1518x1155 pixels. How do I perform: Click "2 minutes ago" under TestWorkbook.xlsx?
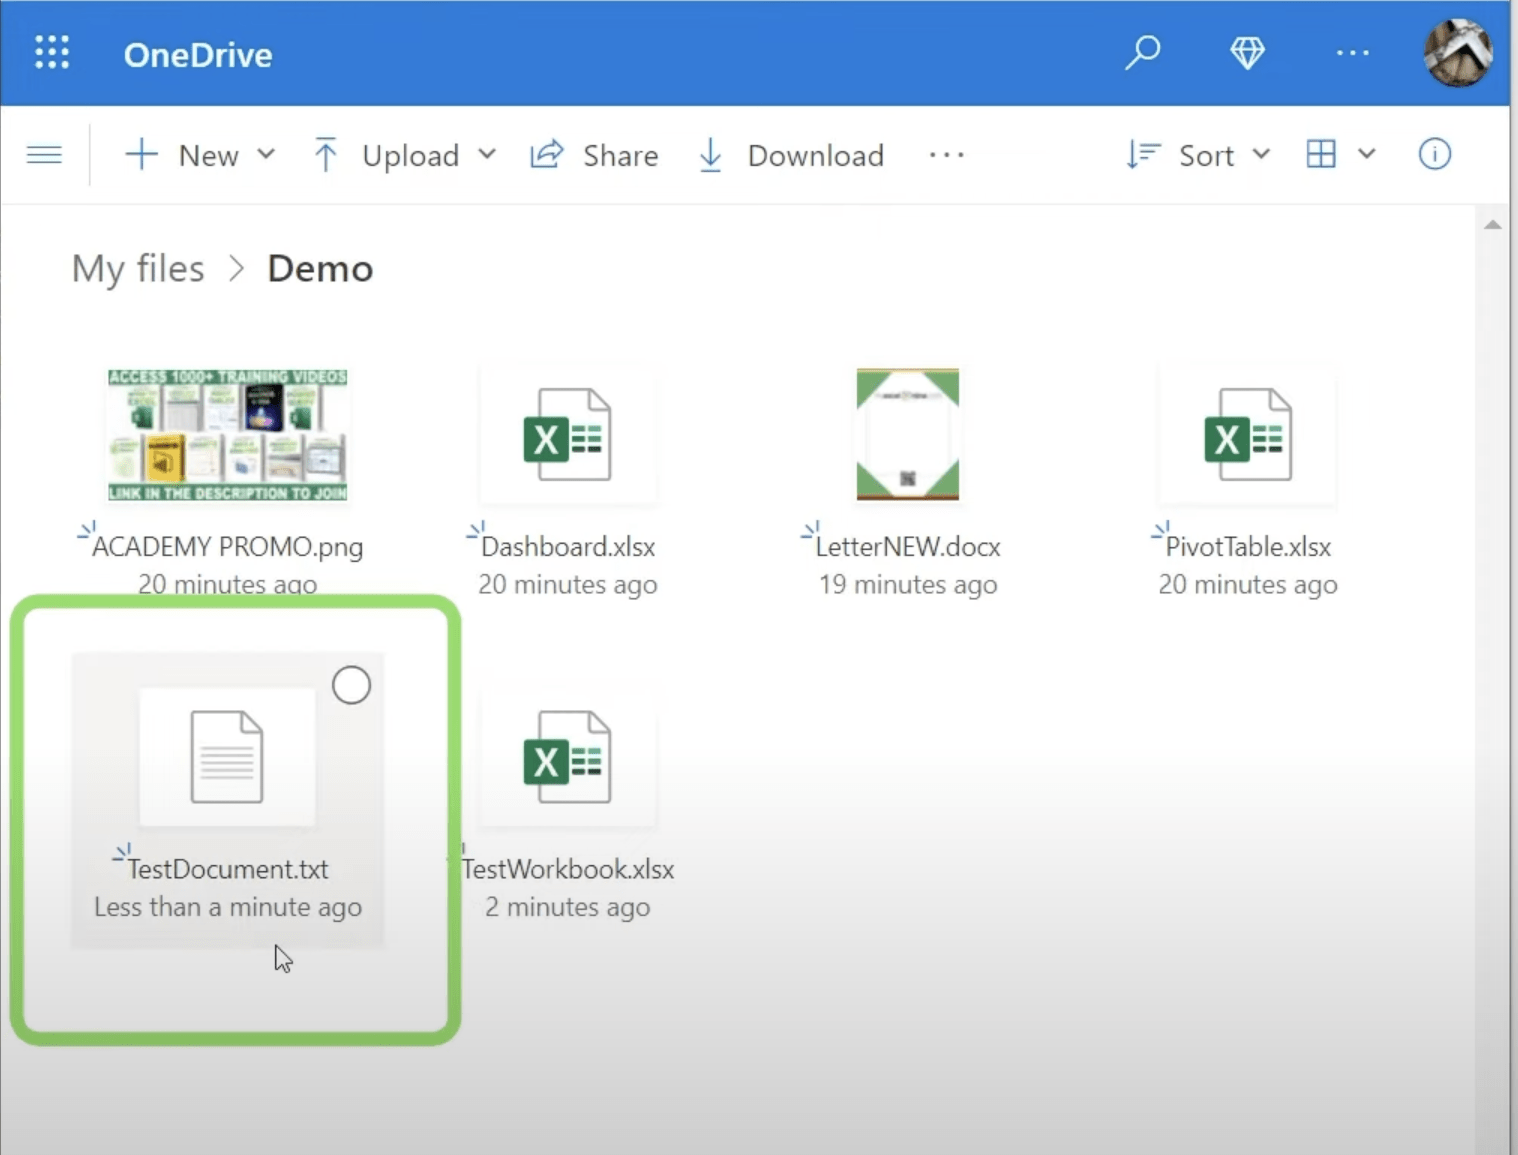pos(568,907)
